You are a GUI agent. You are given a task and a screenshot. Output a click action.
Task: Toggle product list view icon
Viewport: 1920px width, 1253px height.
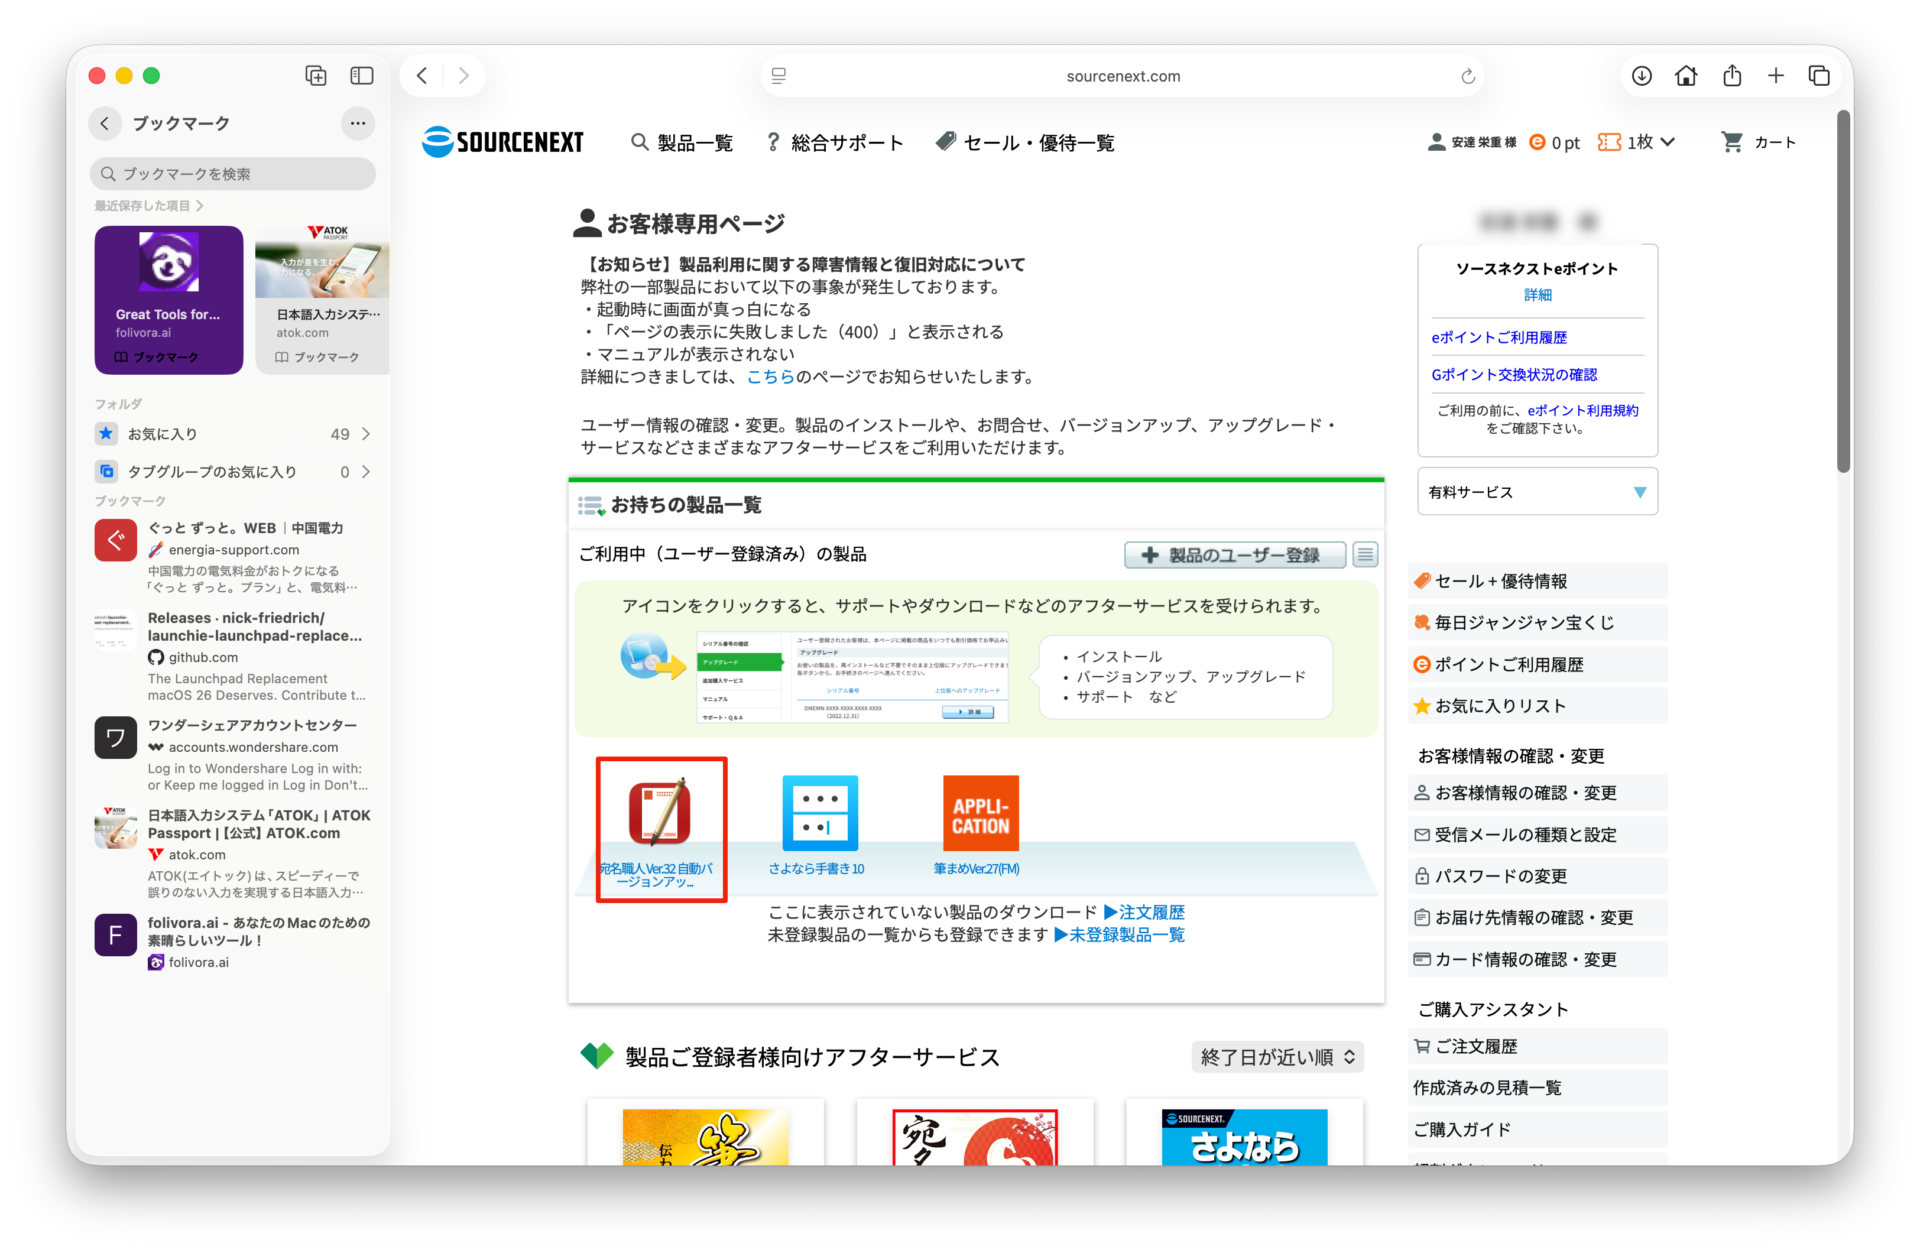coord(1365,554)
